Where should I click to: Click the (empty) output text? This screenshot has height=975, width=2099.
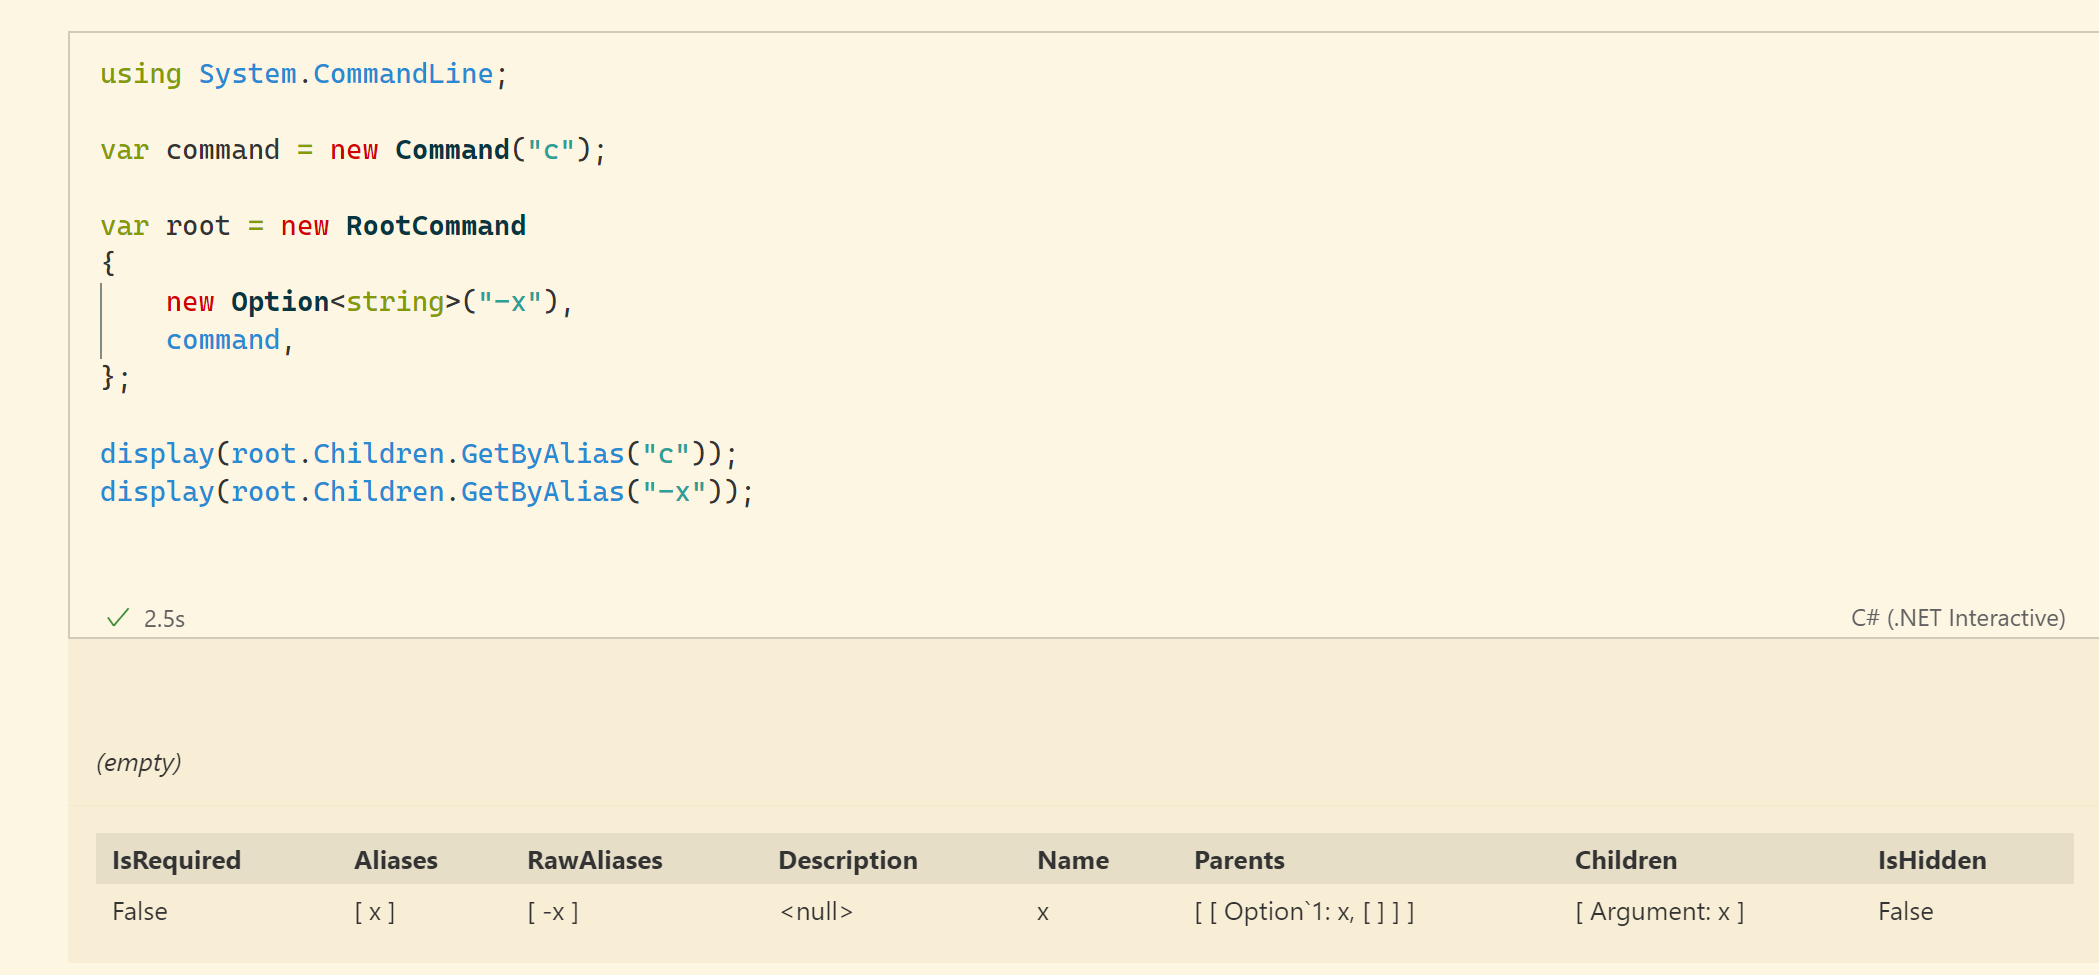pos(139,763)
